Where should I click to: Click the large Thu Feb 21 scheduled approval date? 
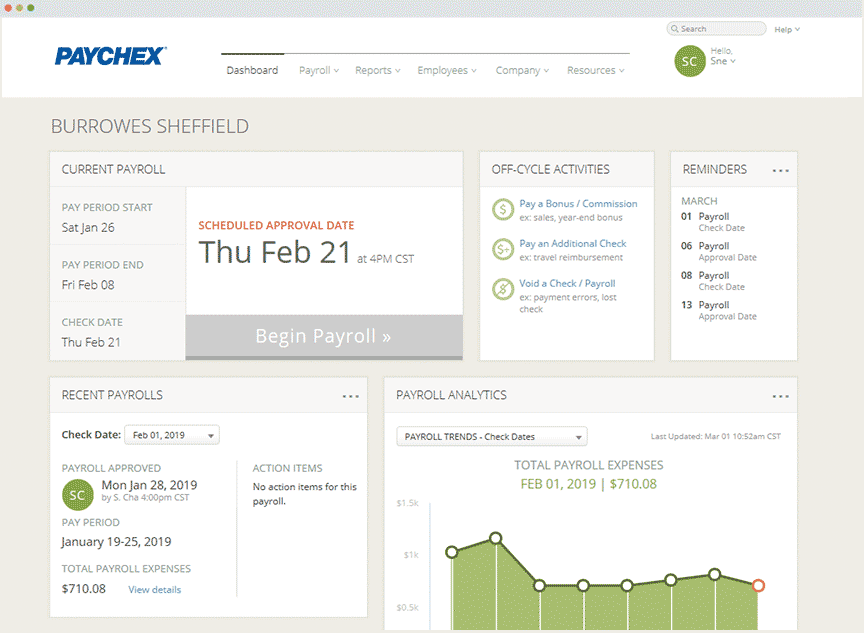tap(275, 253)
